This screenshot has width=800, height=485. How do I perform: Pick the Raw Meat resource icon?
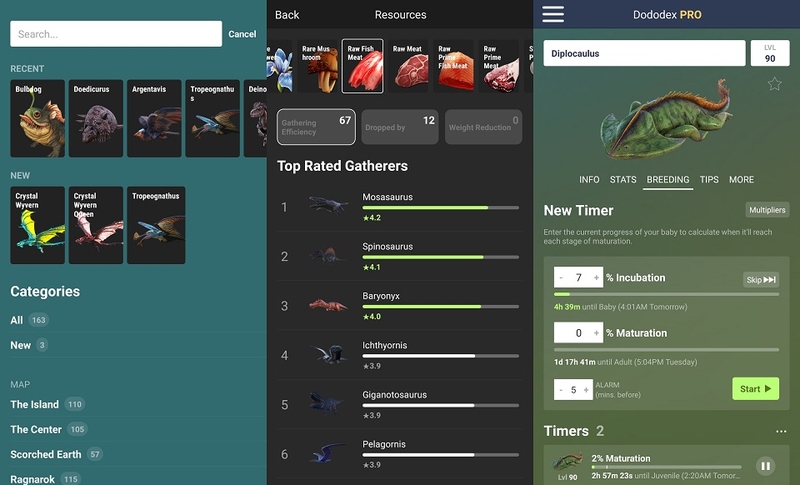(408, 66)
